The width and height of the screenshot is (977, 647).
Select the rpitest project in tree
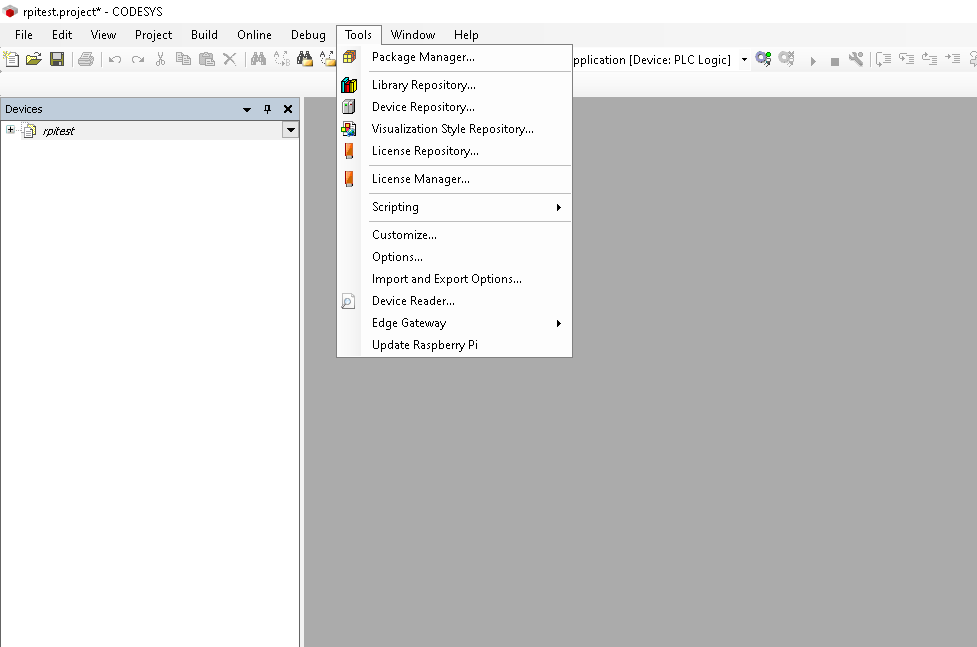59,131
